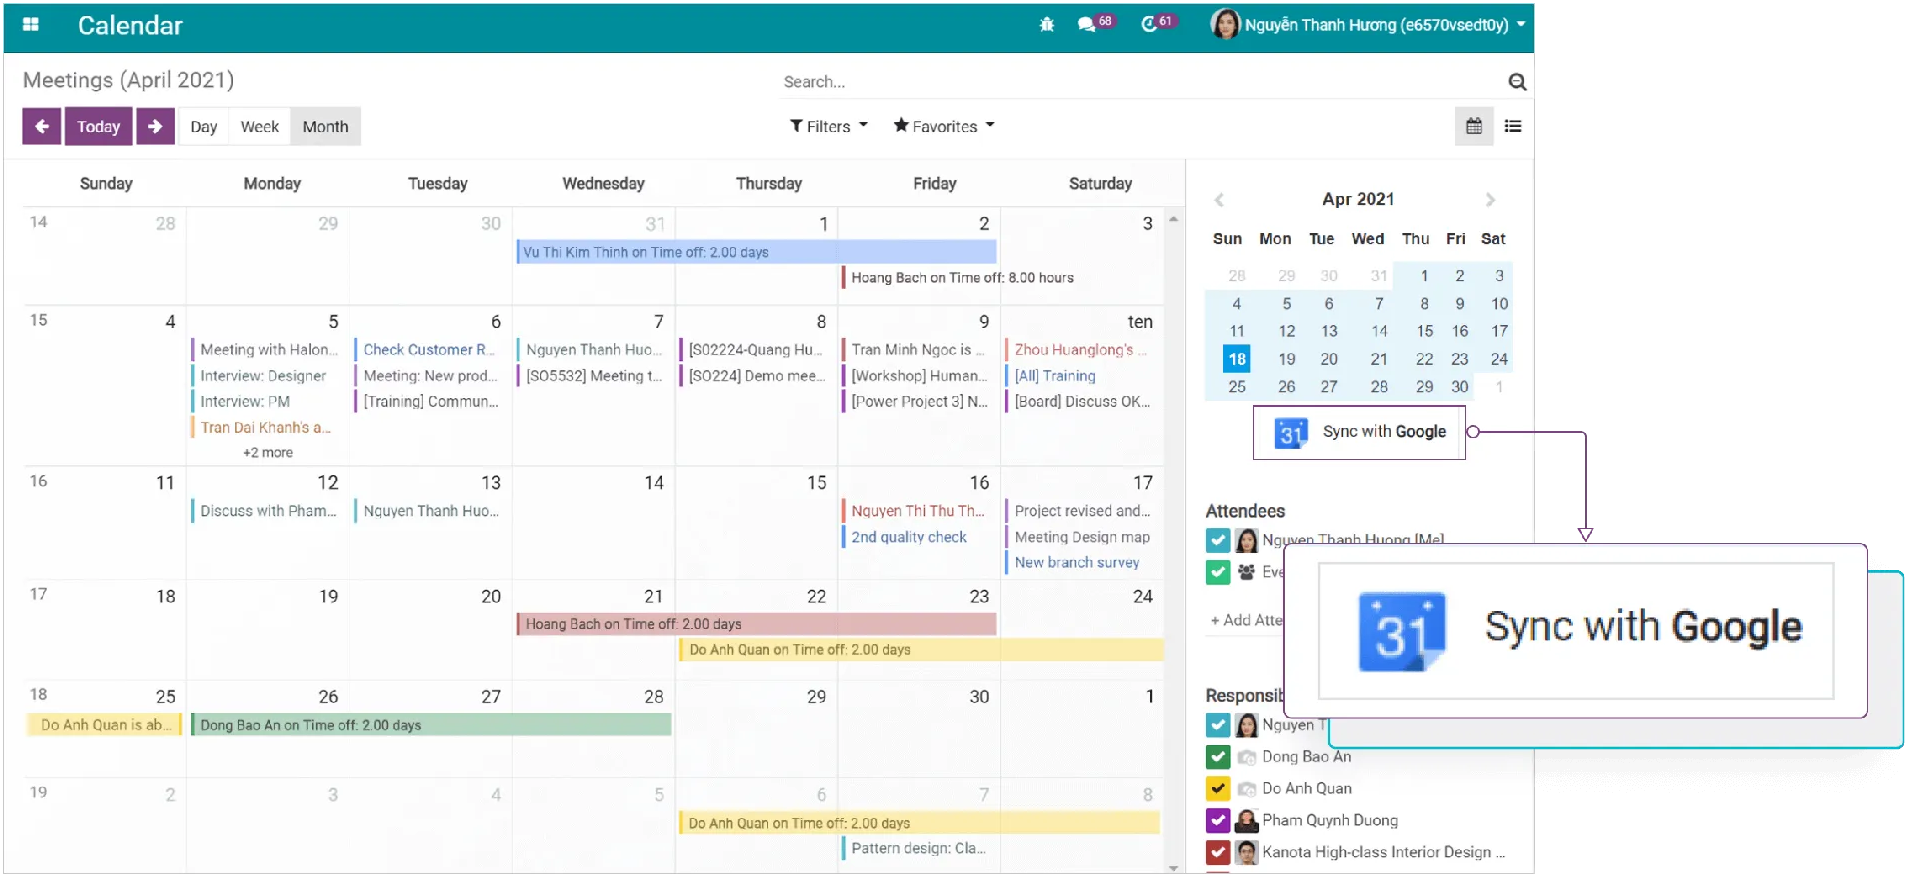Open 'Hoang Bach on Time off: 2.00 days' event
1914x886 pixels.
click(756, 625)
